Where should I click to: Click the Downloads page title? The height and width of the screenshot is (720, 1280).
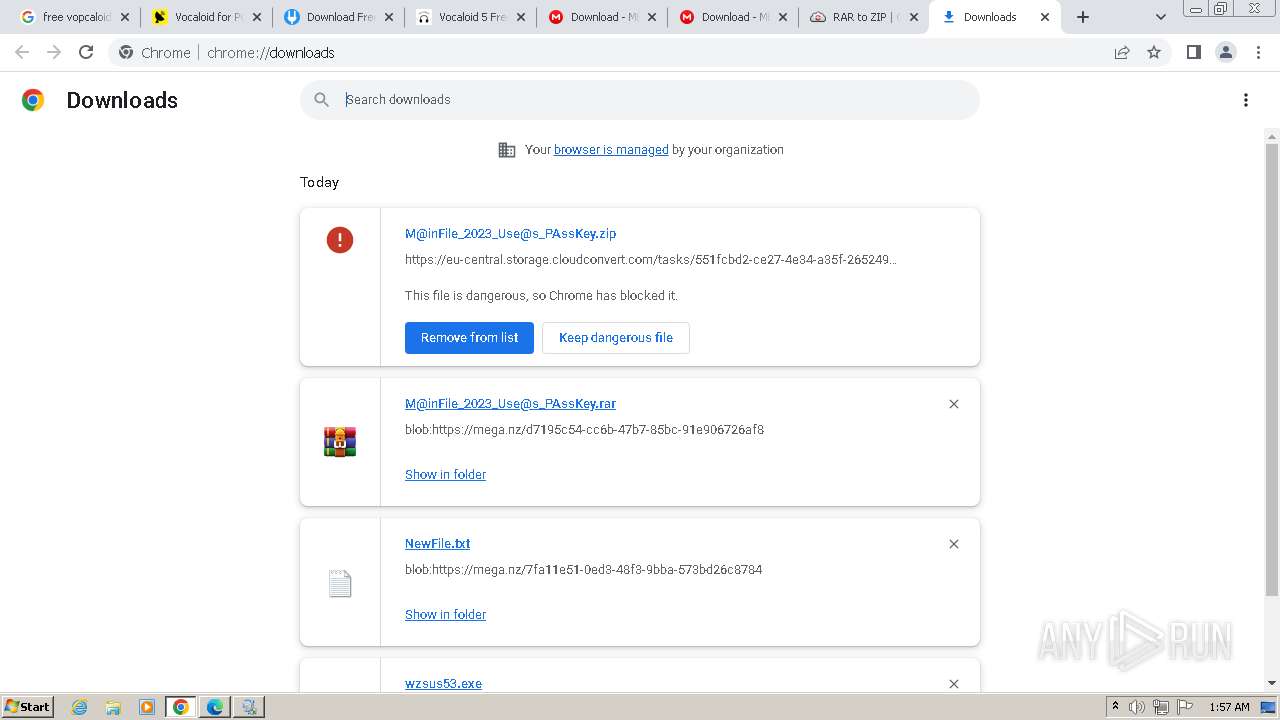pos(122,100)
